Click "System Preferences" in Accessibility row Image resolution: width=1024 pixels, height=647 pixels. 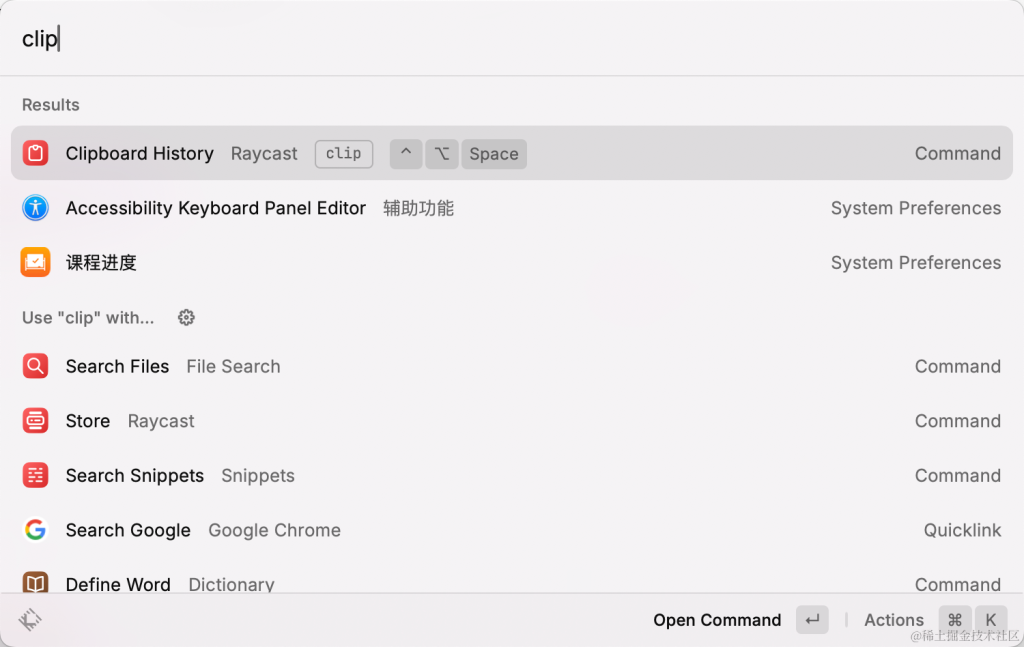[x=916, y=208]
